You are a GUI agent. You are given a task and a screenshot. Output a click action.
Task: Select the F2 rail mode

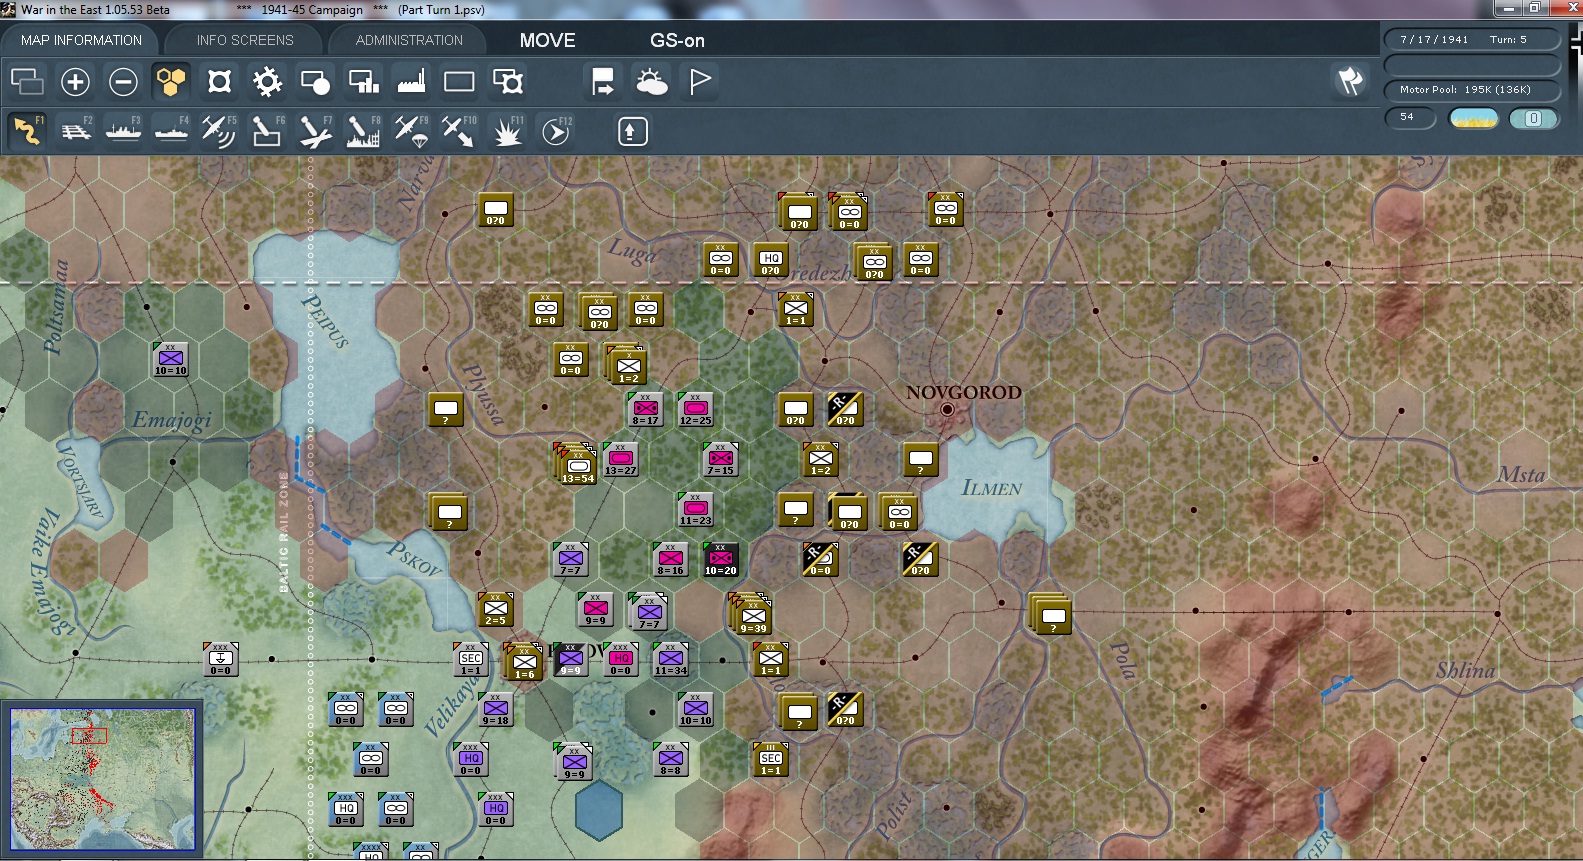click(75, 131)
